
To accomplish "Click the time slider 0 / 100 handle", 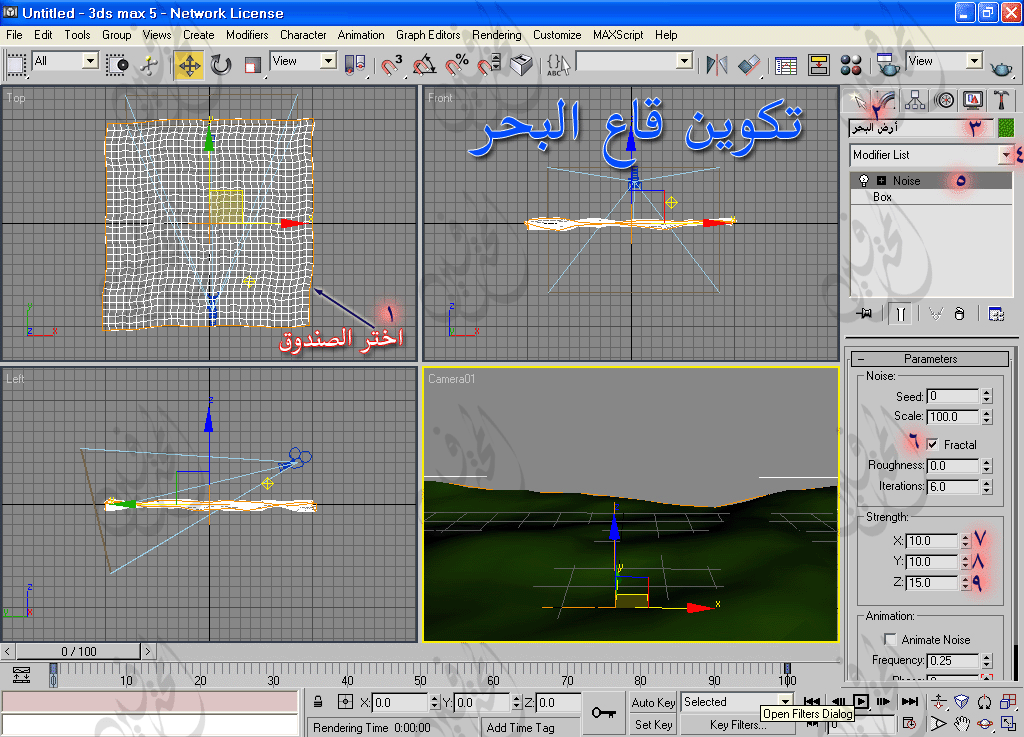I will pos(78,651).
